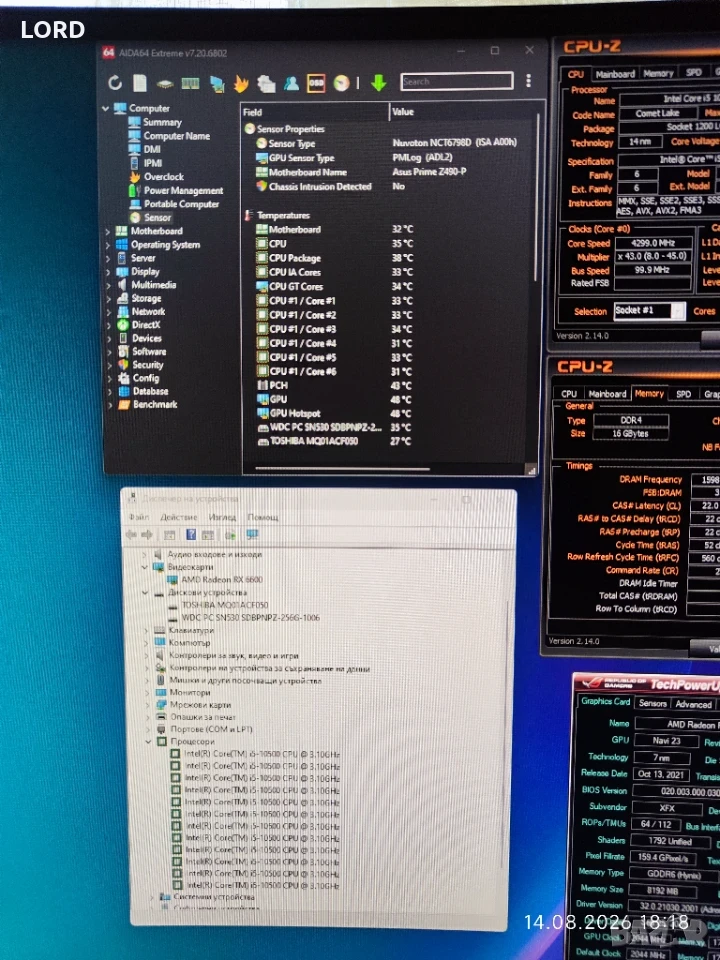Select the Network node in AIDA64 tree

click(x=148, y=312)
